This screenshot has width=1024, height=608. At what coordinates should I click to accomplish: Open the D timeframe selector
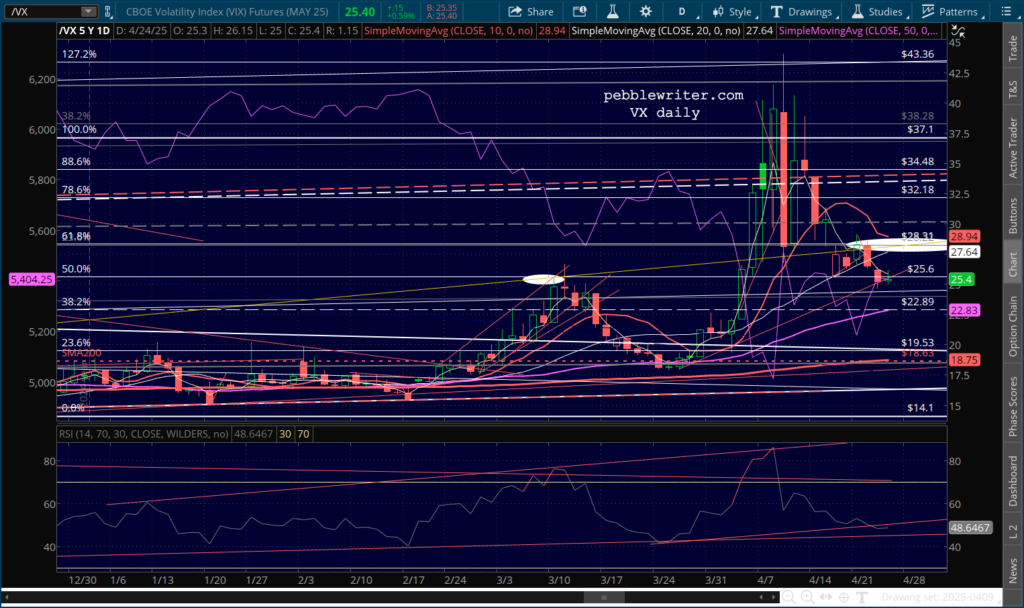[x=682, y=12]
